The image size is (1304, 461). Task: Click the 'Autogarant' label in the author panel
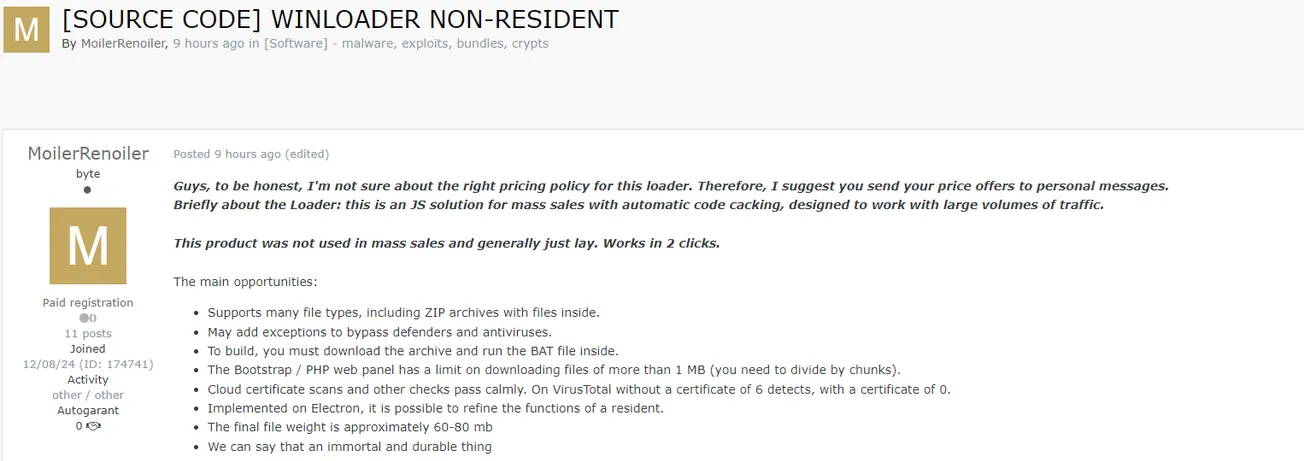[88, 410]
